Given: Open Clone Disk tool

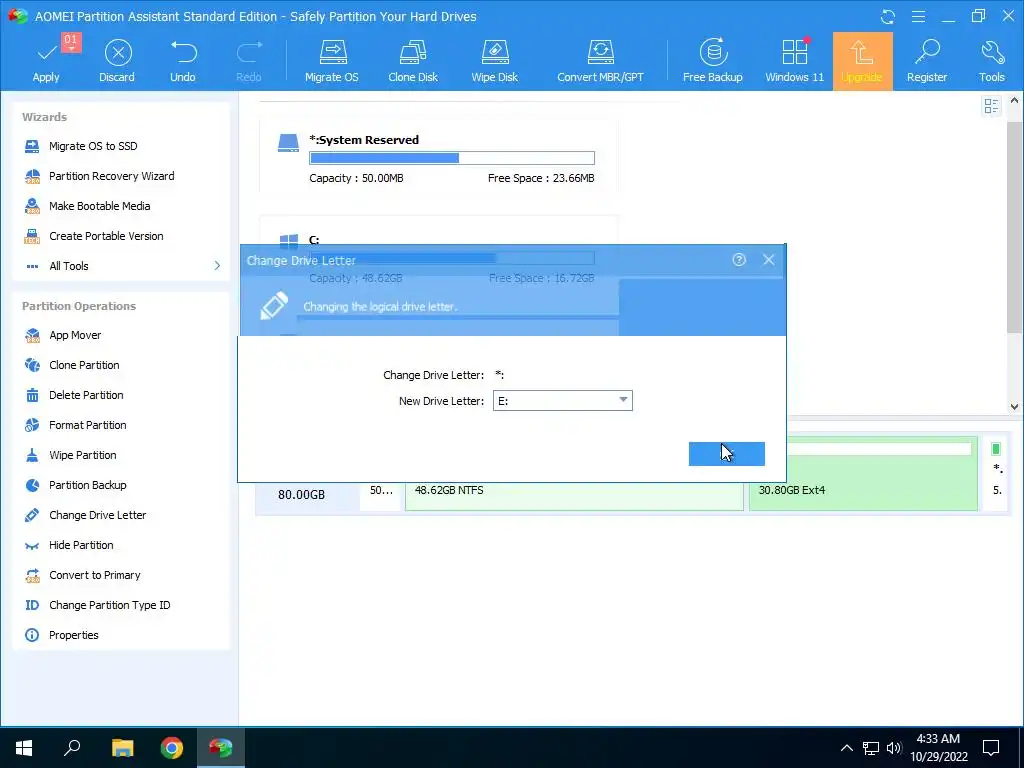Looking at the screenshot, I should (x=413, y=60).
